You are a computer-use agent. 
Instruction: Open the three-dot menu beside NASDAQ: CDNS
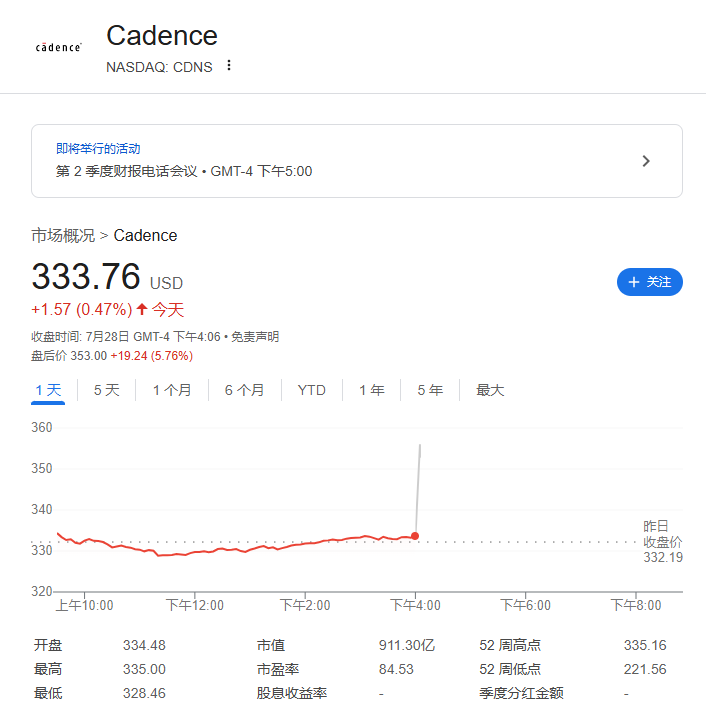click(x=229, y=66)
